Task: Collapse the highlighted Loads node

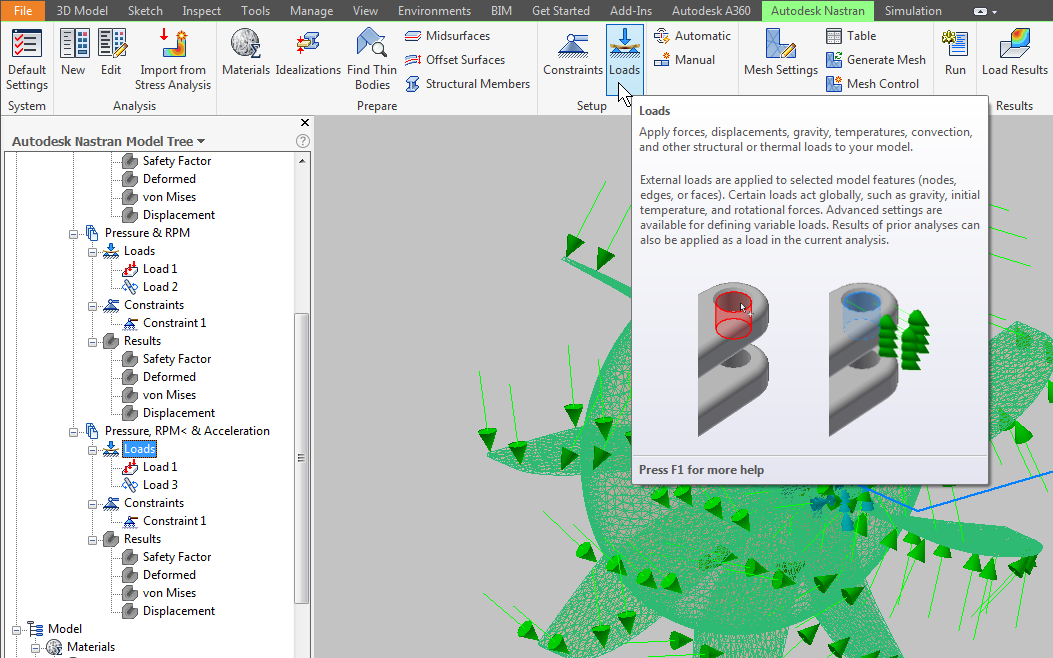Action: point(93,450)
